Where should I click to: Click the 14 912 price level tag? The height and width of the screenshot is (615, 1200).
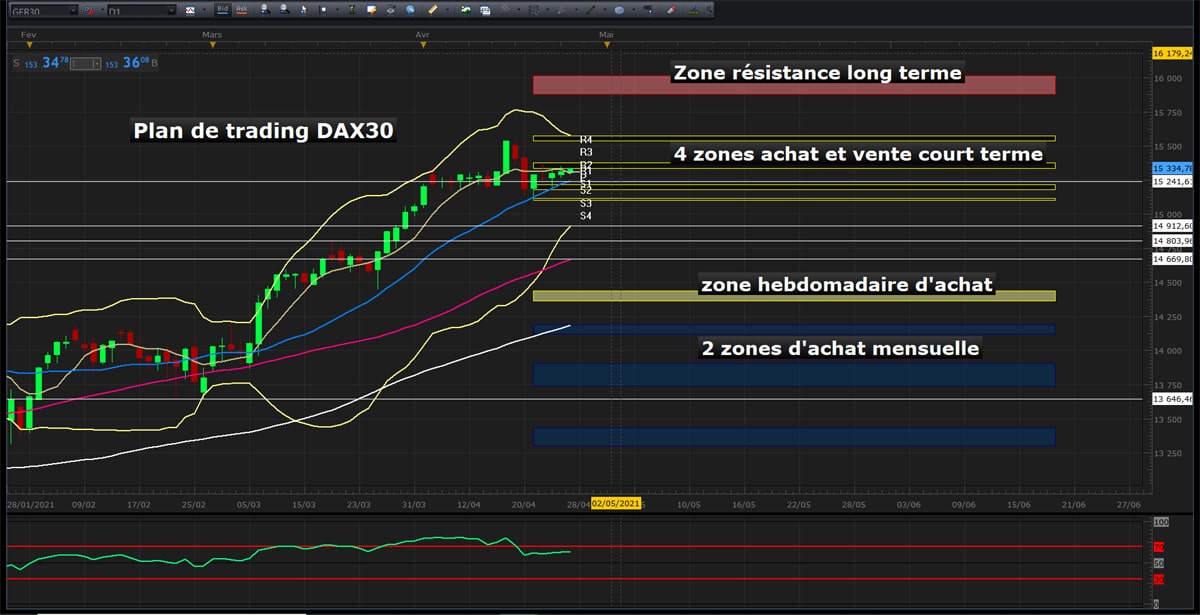[1170, 227]
